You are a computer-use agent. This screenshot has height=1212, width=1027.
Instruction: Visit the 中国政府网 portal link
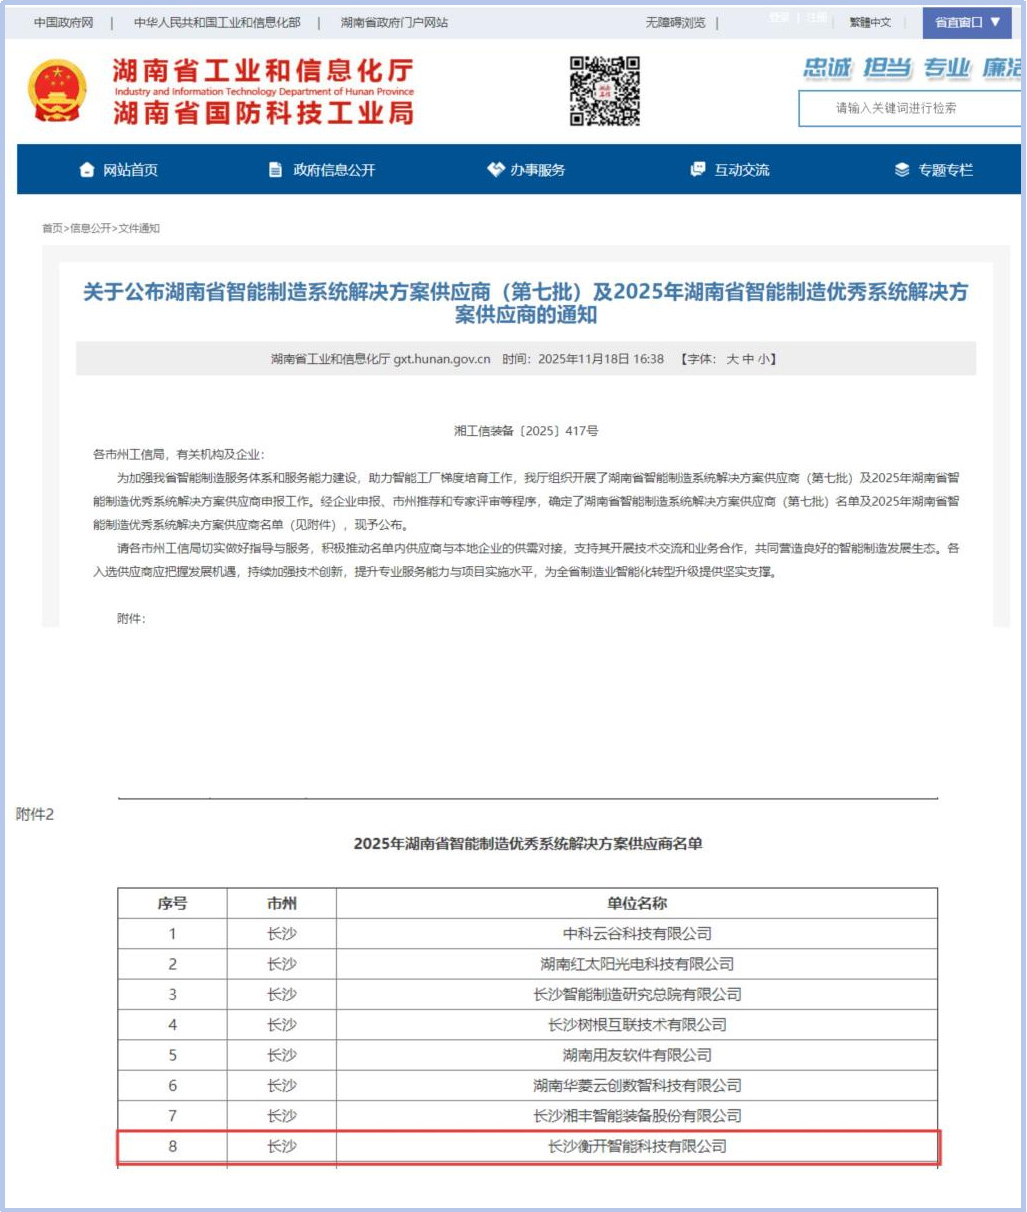click(62, 22)
